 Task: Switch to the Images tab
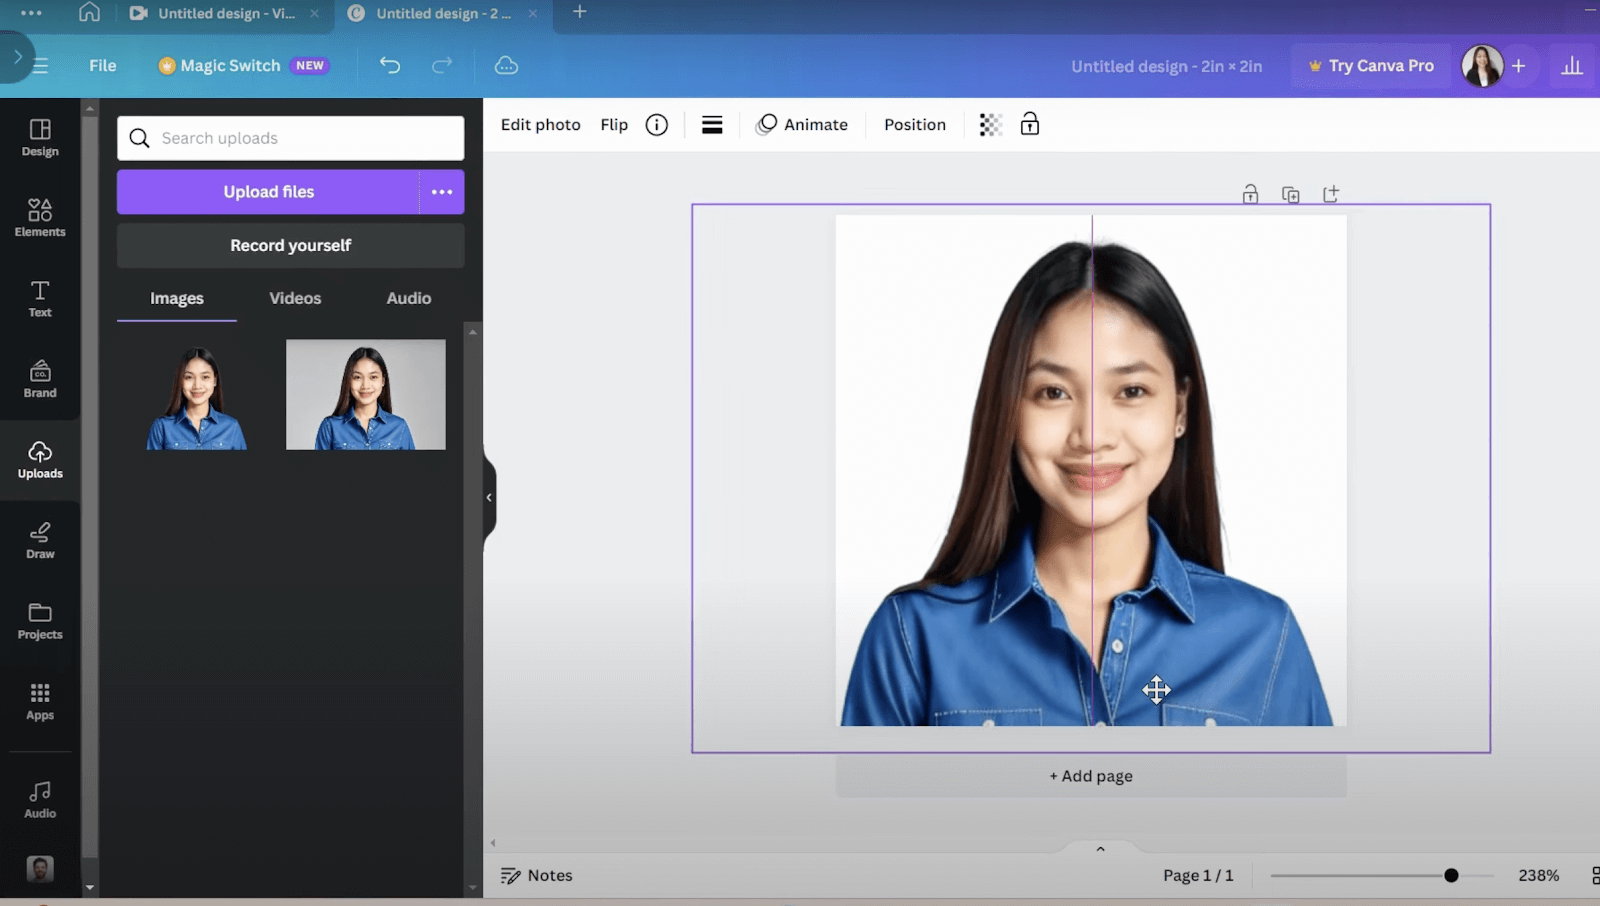click(x=177, y=298)
